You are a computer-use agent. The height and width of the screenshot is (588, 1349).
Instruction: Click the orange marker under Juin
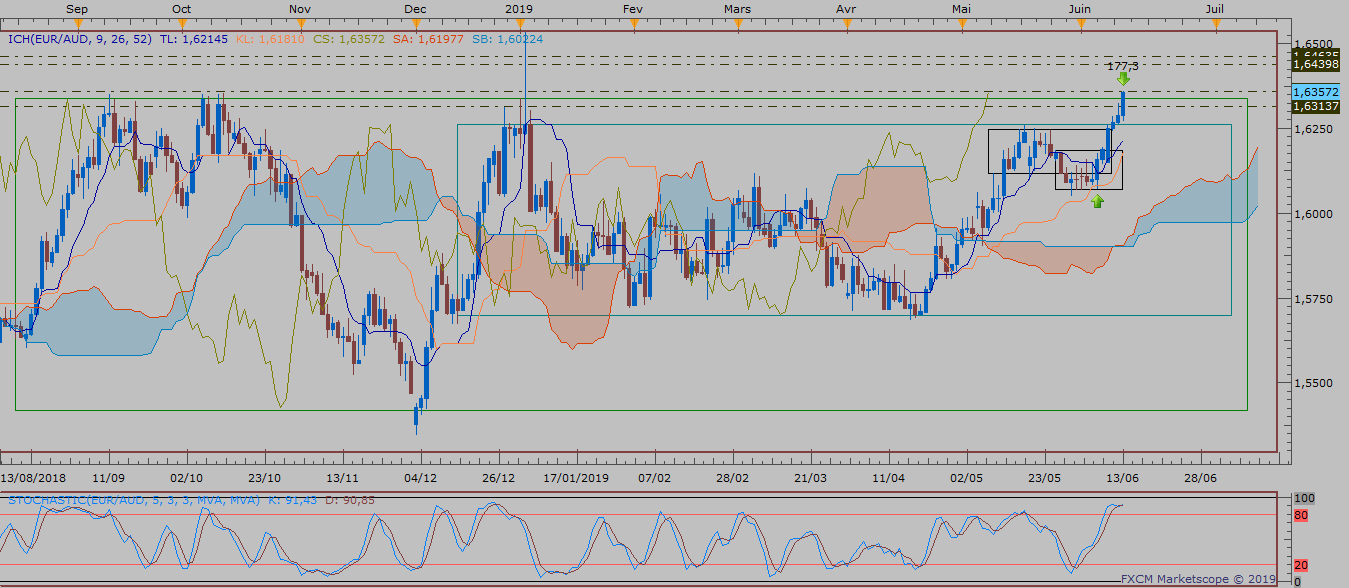(x=1079, y=22)
